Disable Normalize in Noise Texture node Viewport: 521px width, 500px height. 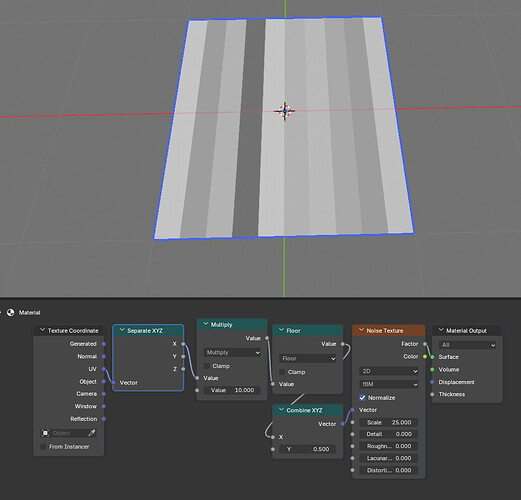click(362, 398)
